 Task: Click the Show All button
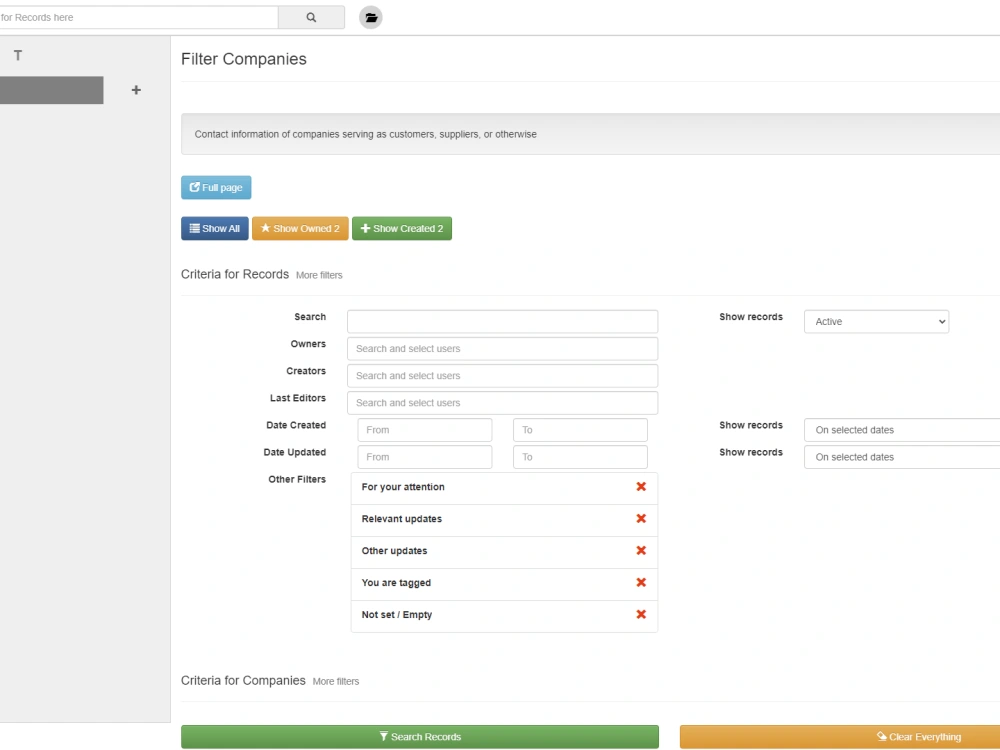(215, 228)
